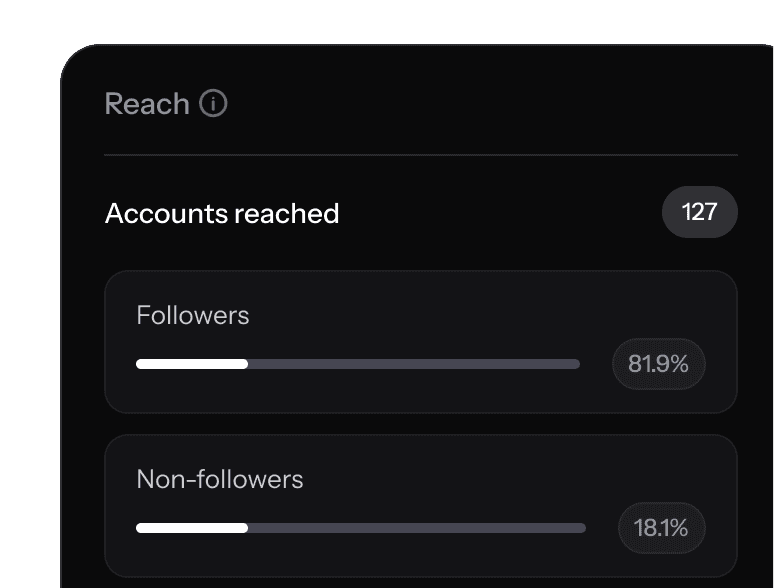The height and width of the screenshot is (588, 774).
Task: Click the 81.9% percentage badge
Action: pyautogui.click(x=658, y=365)
